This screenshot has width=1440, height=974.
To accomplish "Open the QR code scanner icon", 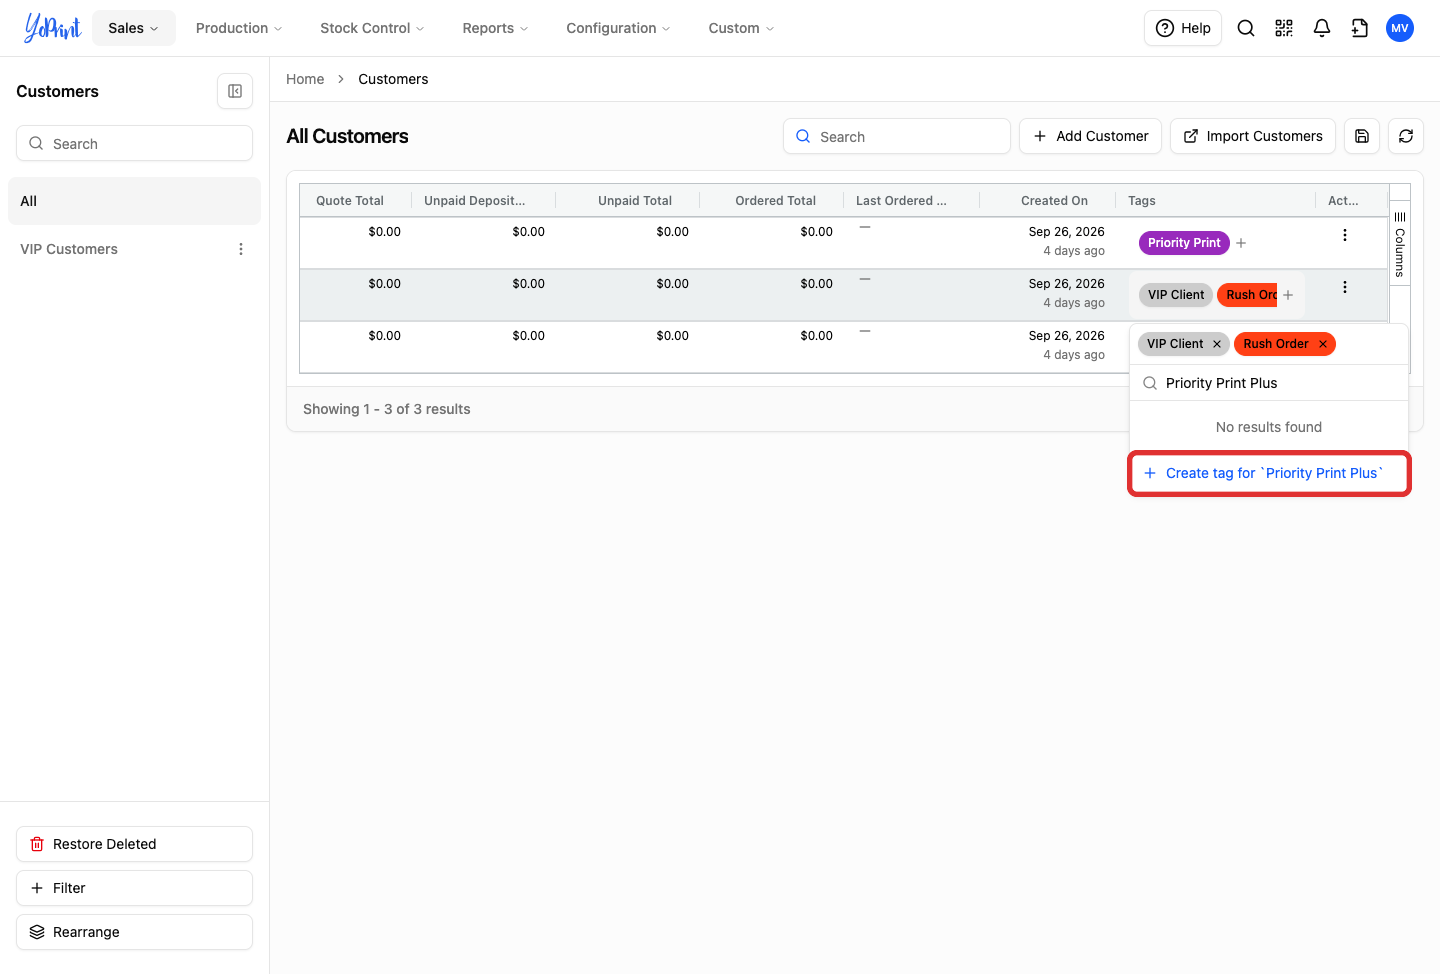I will (1284, 28).
